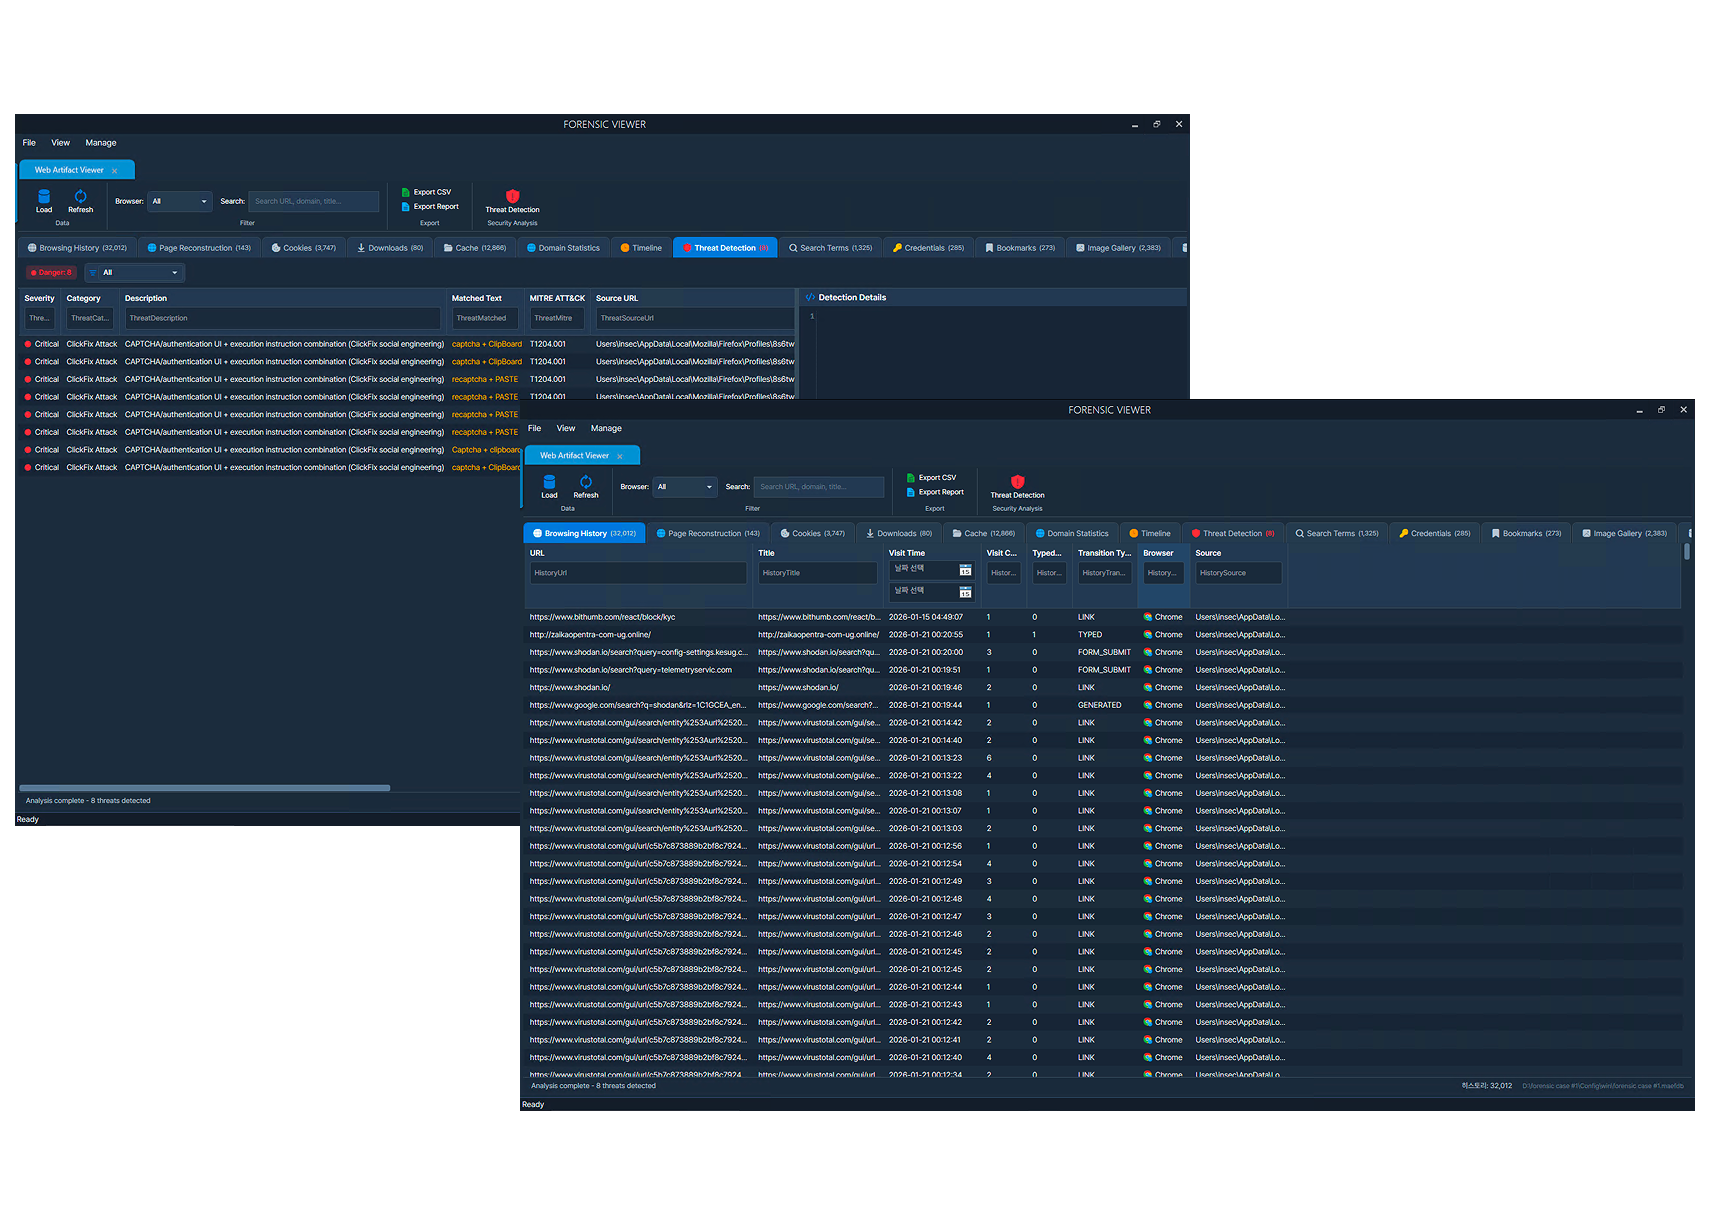This screenshot has height=1224, width=1710.
Task: Click Export Report in the back window
Action: click(430, 207)
